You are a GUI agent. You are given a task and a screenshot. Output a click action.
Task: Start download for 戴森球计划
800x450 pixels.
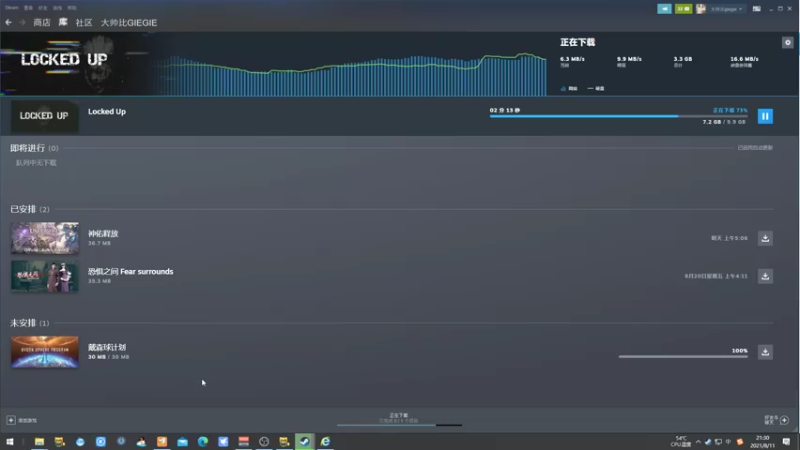765,352
